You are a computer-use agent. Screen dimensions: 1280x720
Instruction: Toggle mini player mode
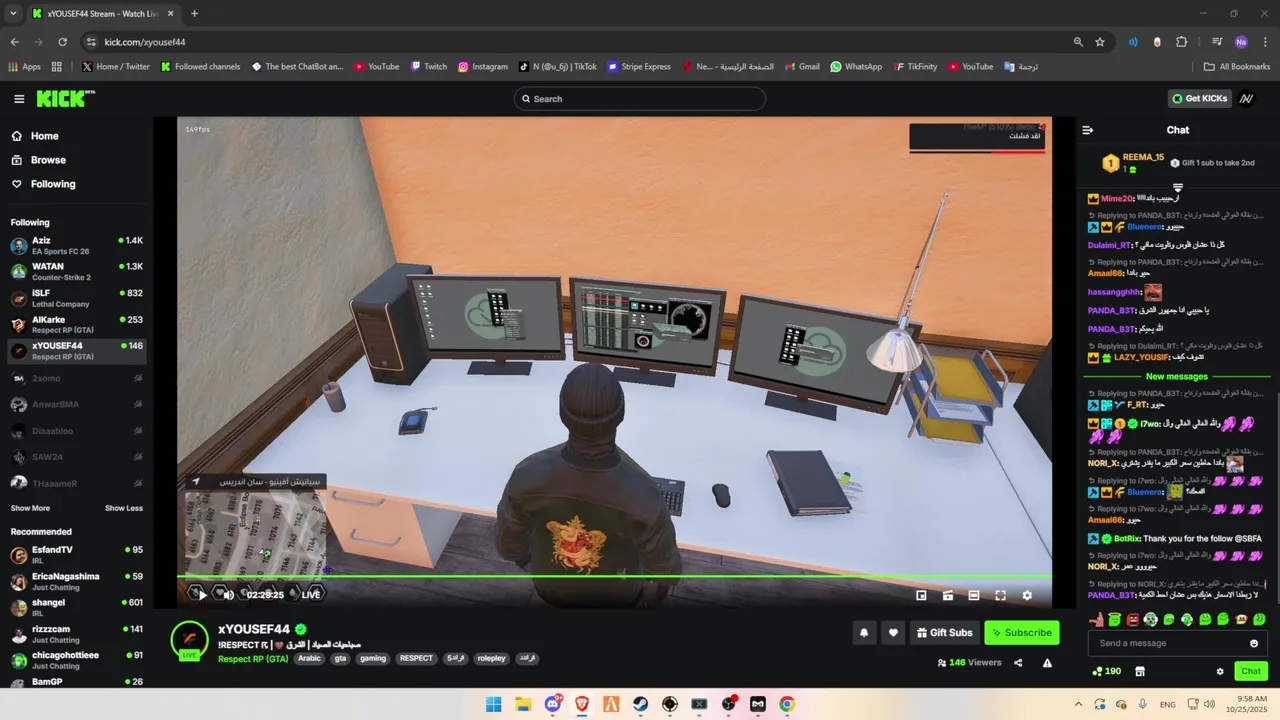[x=921, y=595]
